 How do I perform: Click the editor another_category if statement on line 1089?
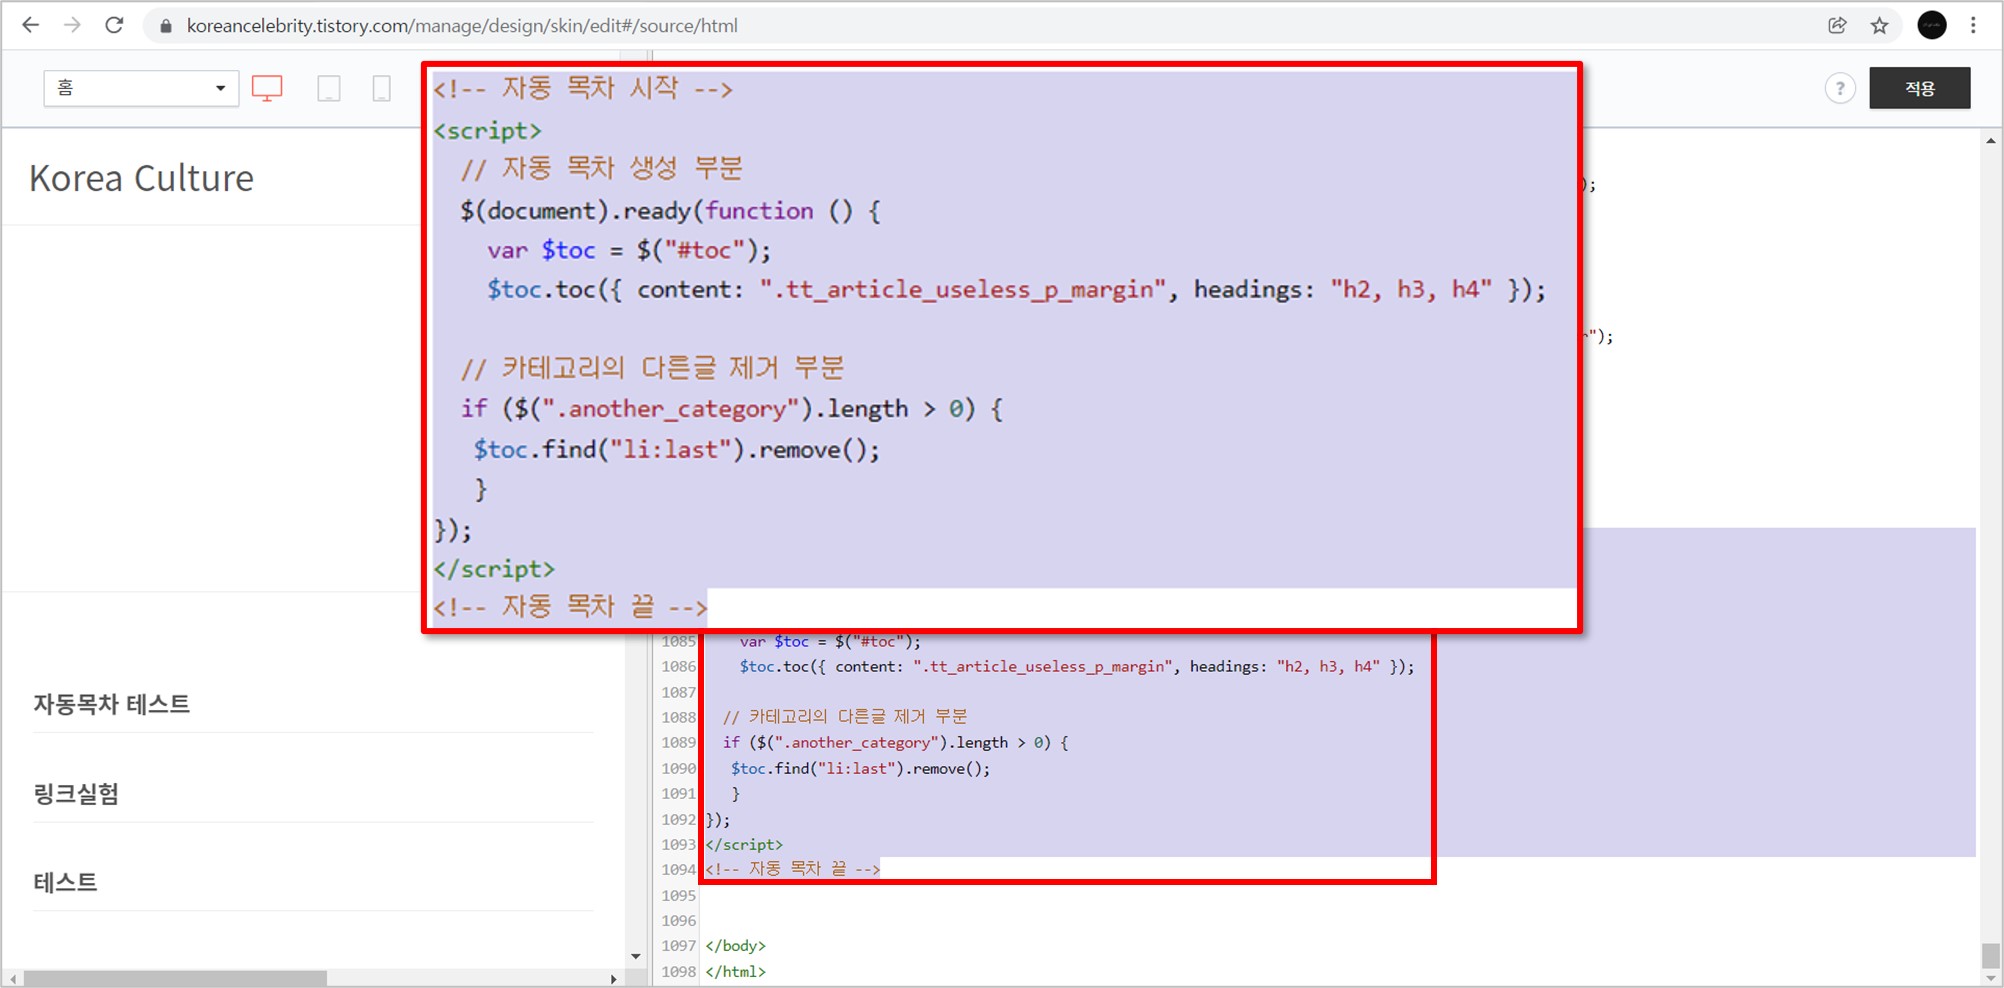point(896,742)
